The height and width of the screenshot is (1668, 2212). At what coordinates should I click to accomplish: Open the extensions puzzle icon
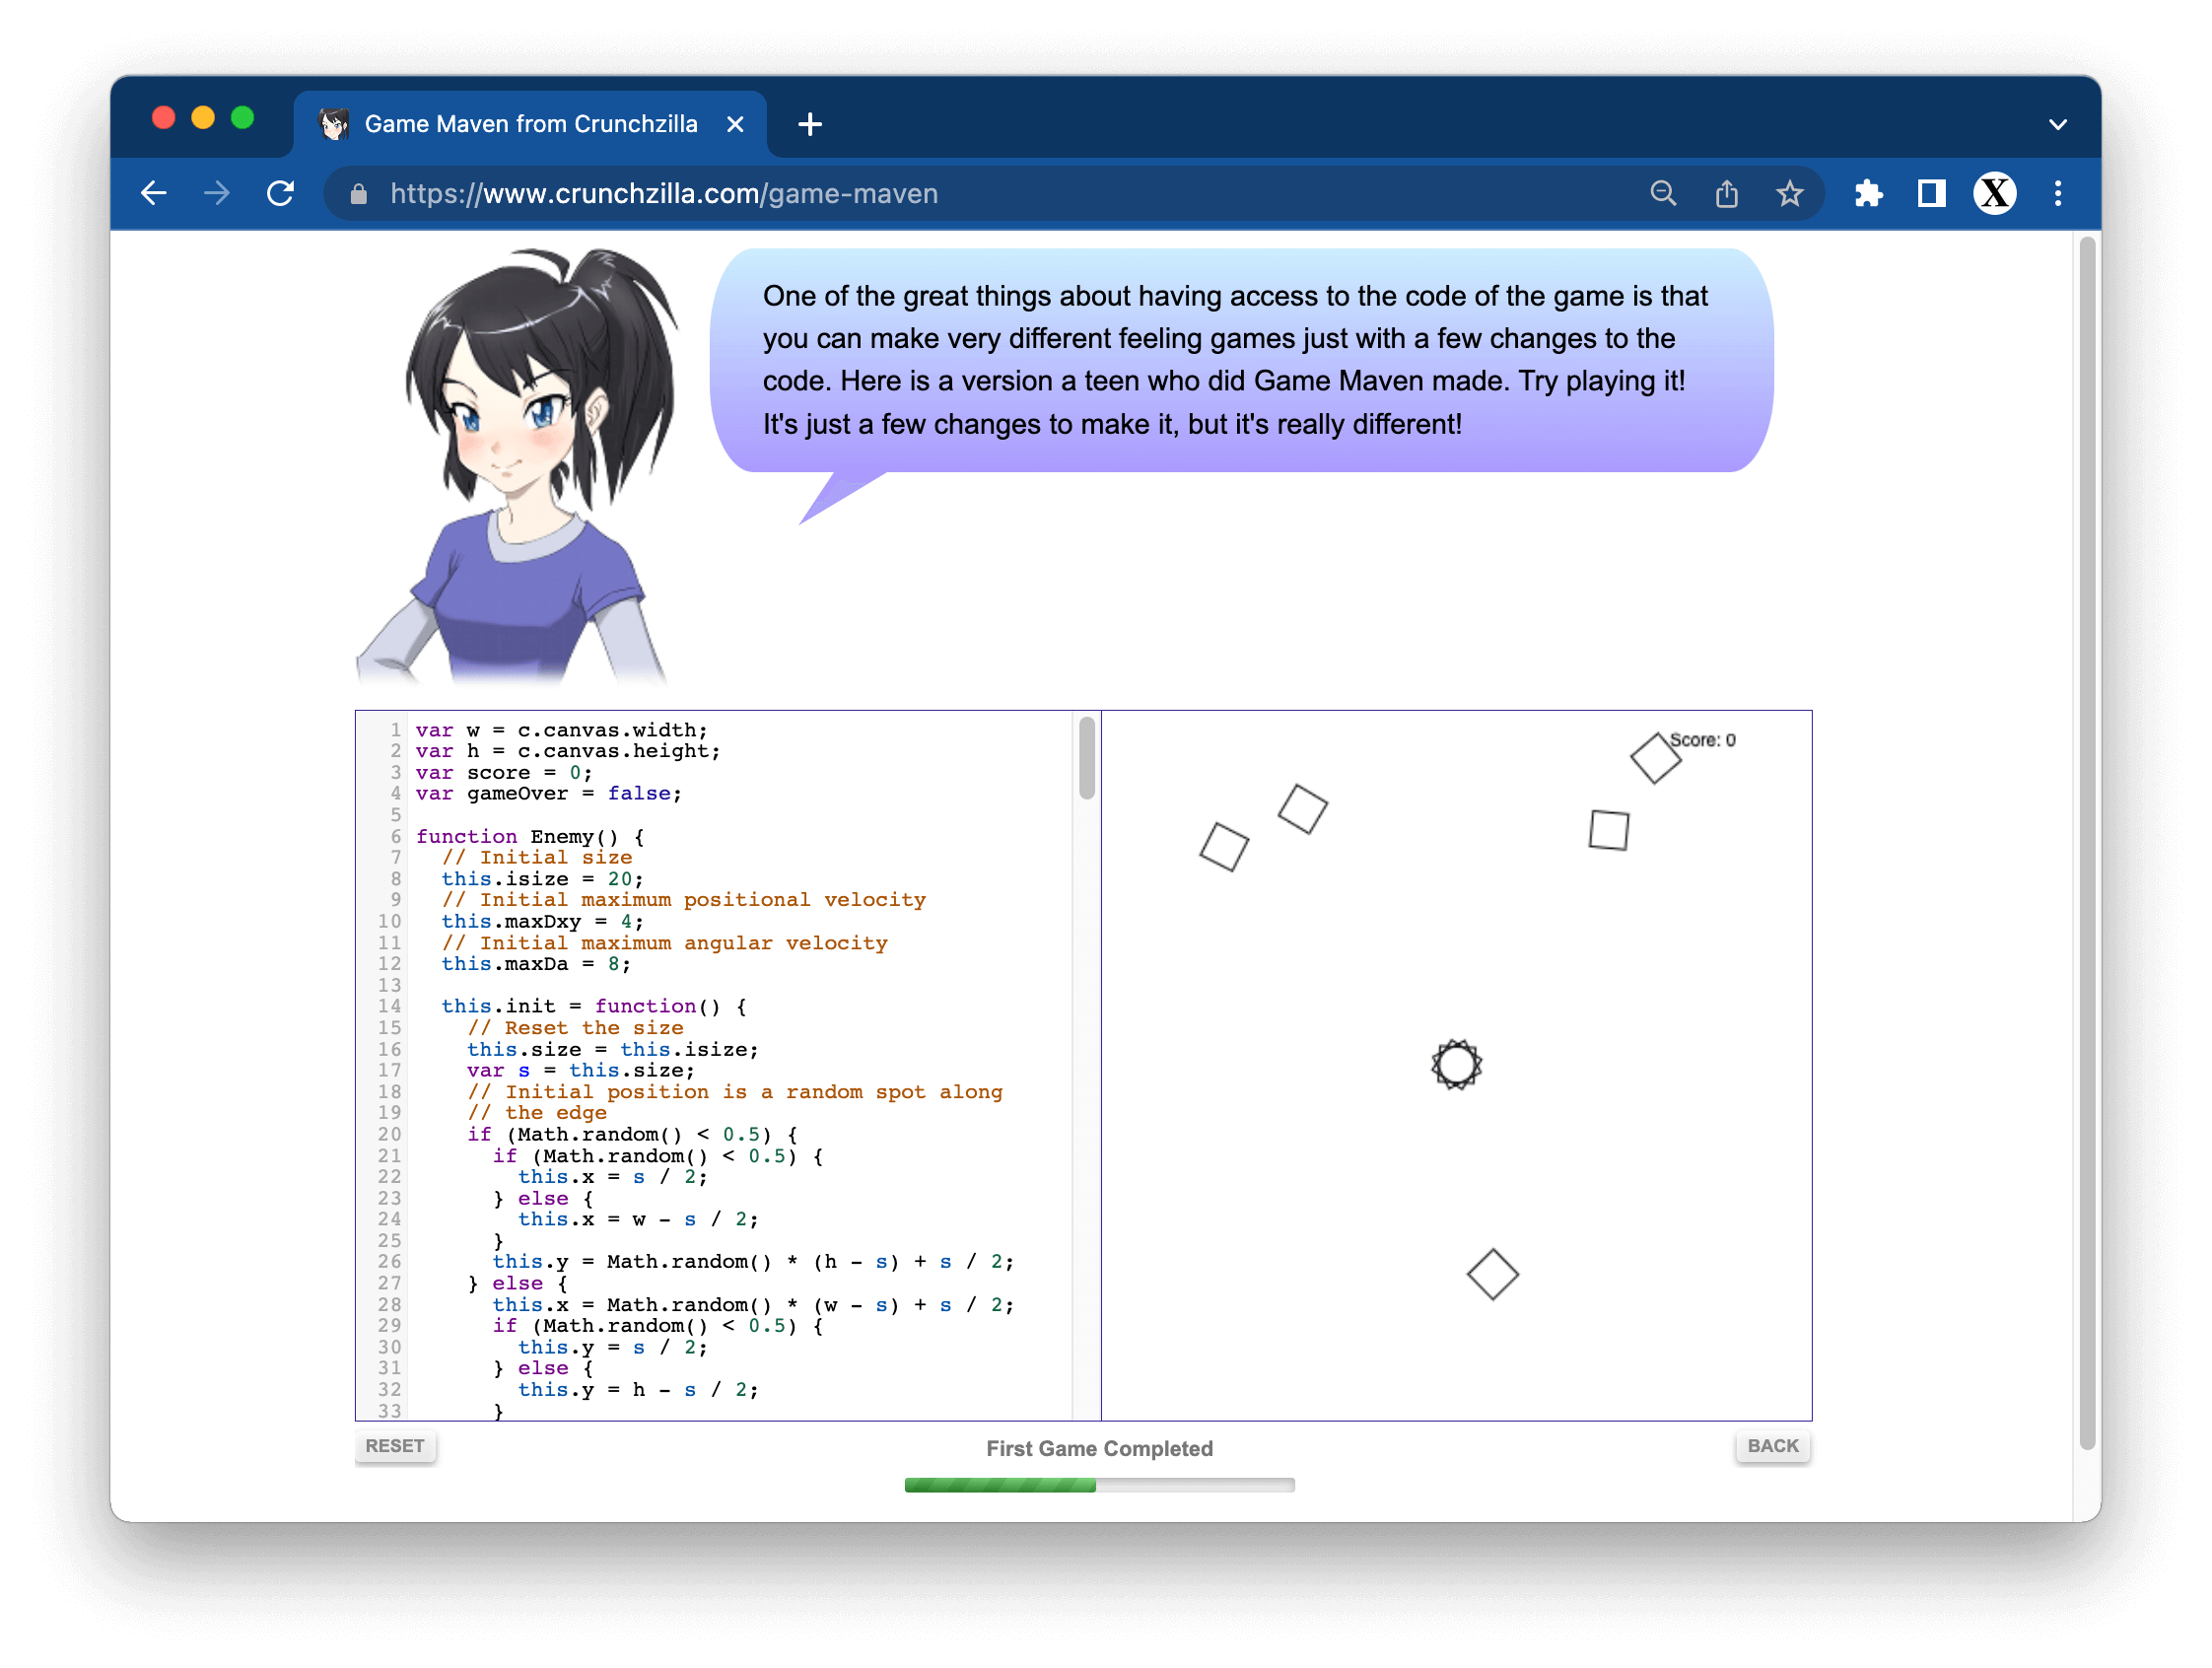[x=1868, y=193]
